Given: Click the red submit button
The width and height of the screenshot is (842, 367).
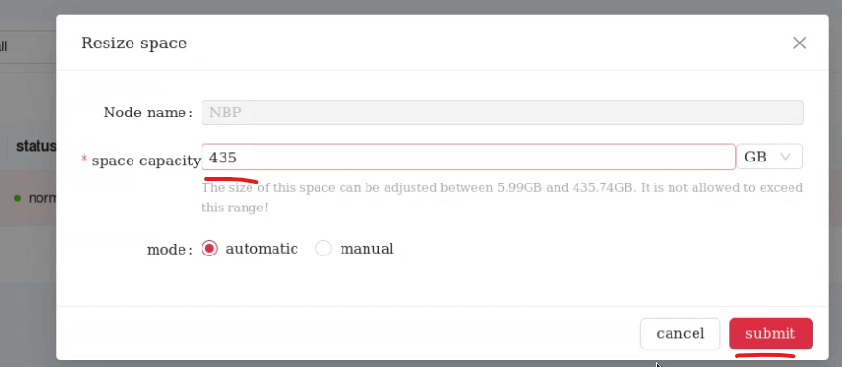Looking at the screenshot, I should click(770, 334).
